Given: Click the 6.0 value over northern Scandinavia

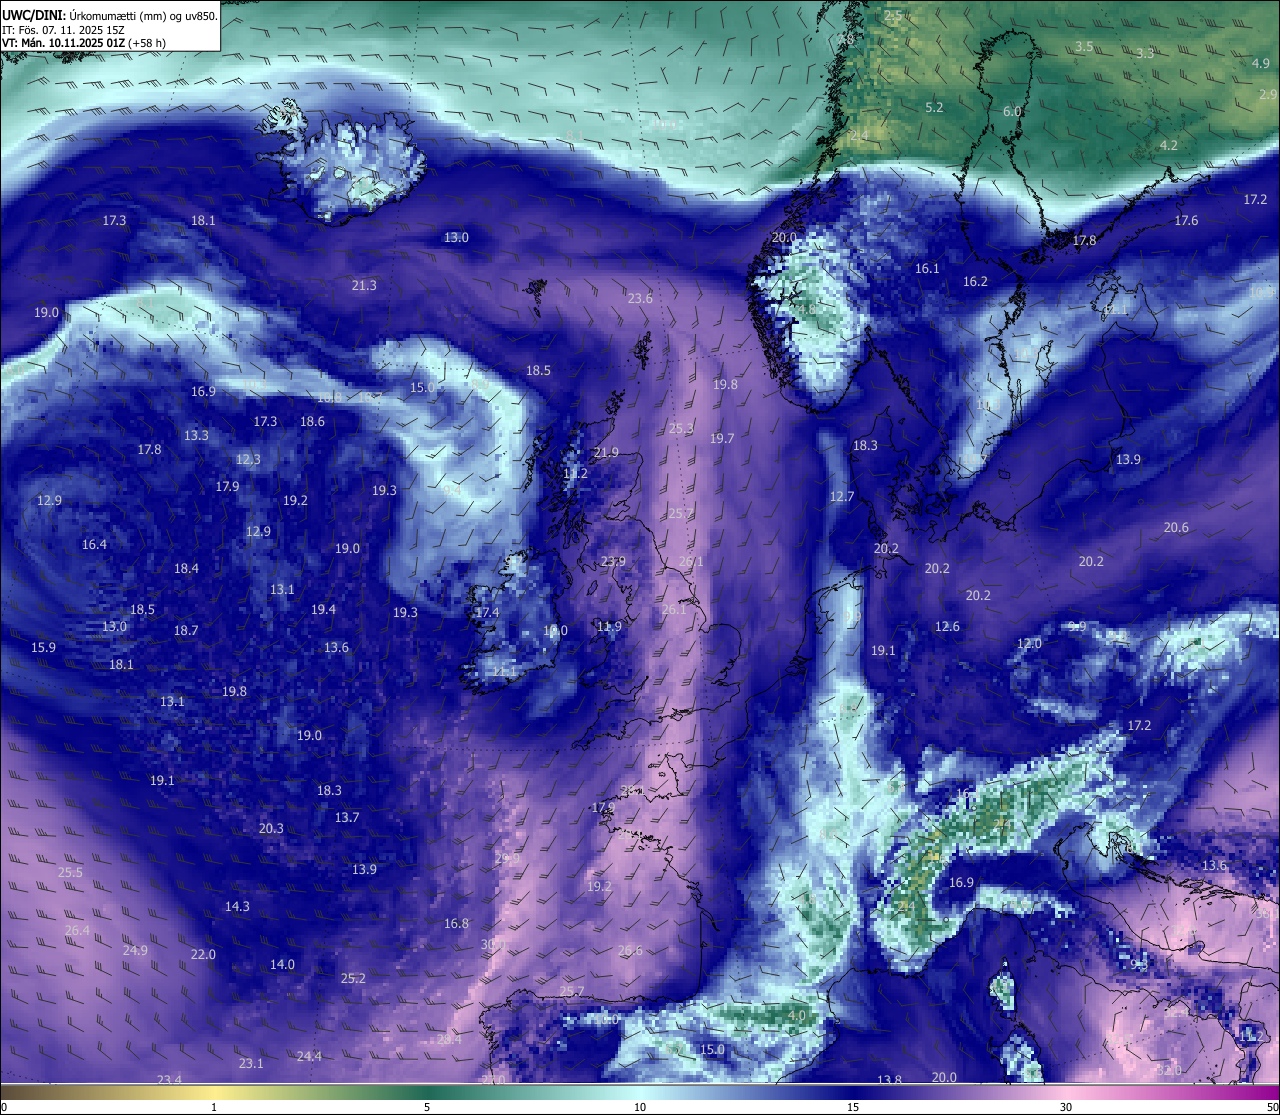Looking at the screenshot, I should pyautogui.click(x=1012, y=111).
